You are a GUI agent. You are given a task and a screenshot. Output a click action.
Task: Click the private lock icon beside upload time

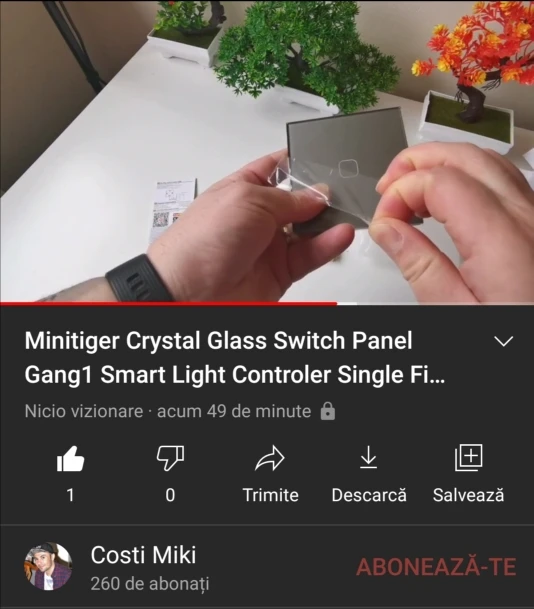328,411
